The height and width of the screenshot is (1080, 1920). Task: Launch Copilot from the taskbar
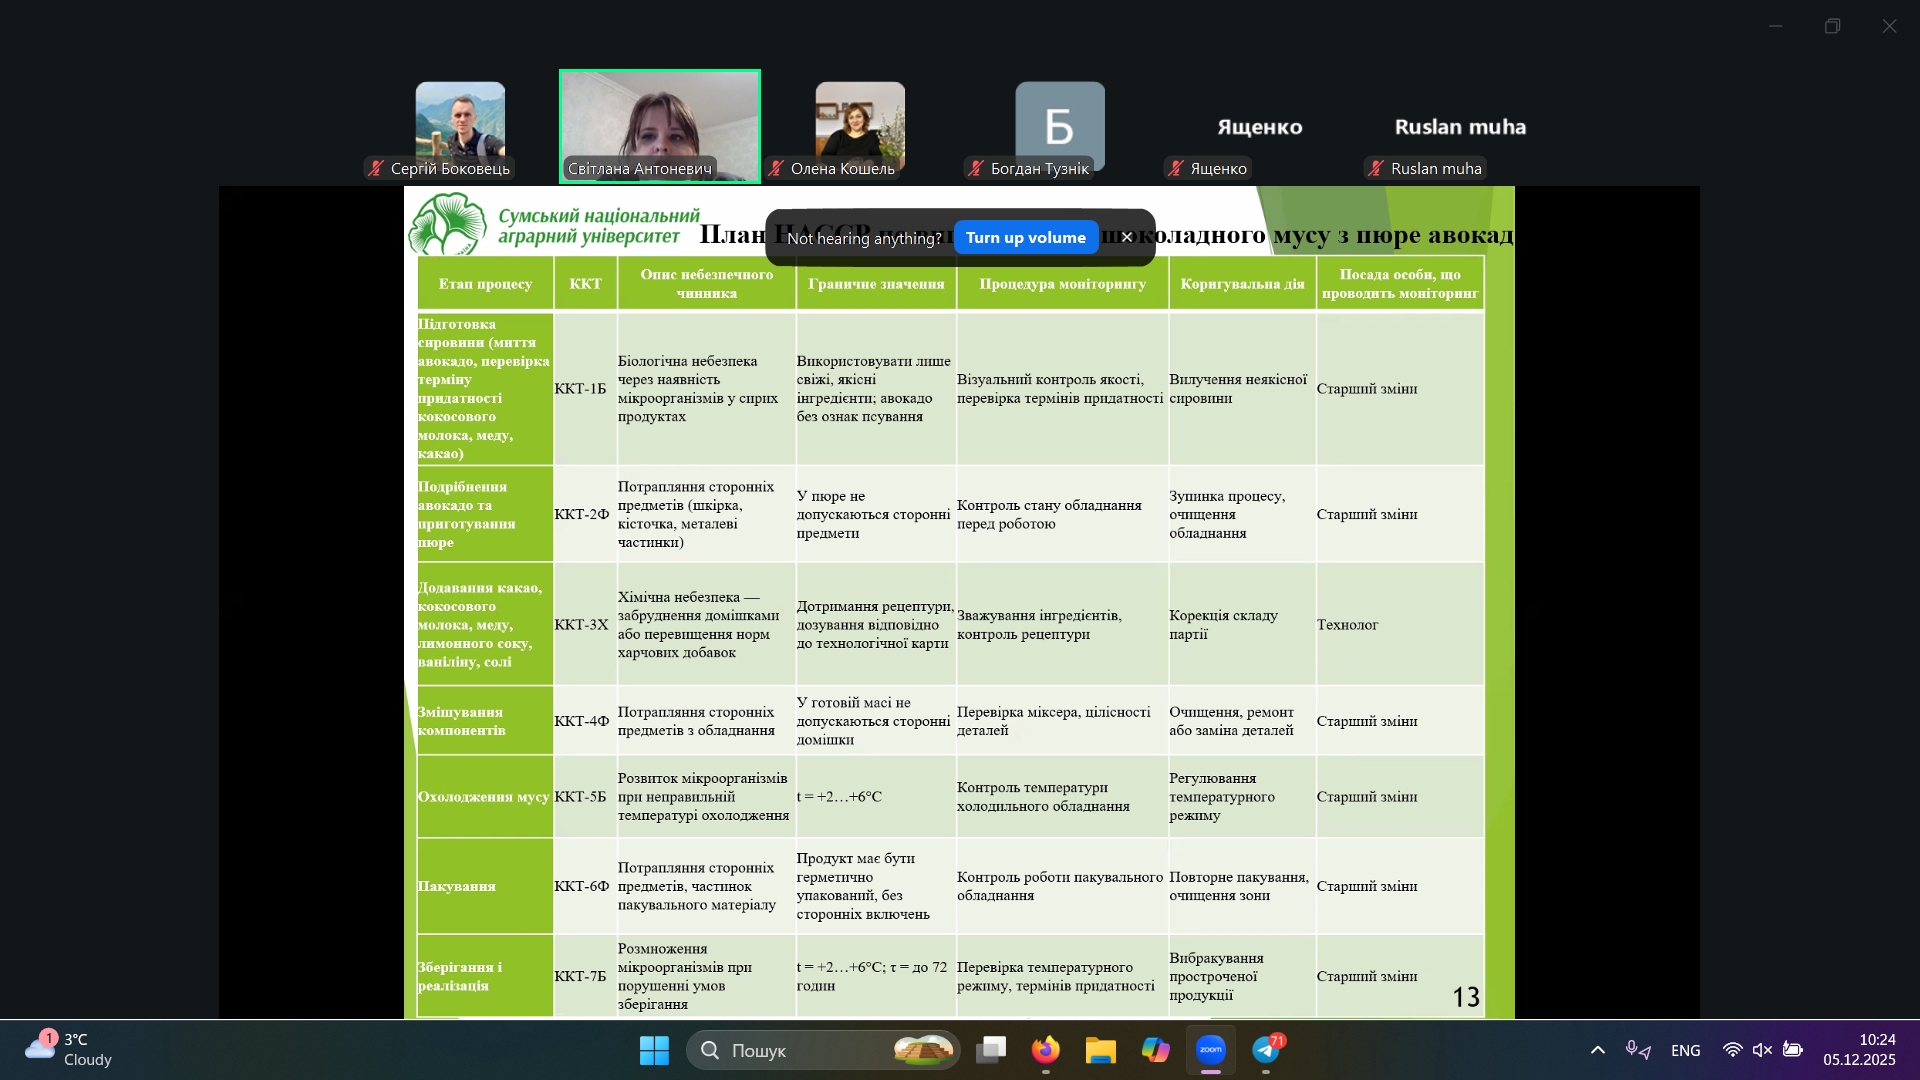tap(1155, 1050)
